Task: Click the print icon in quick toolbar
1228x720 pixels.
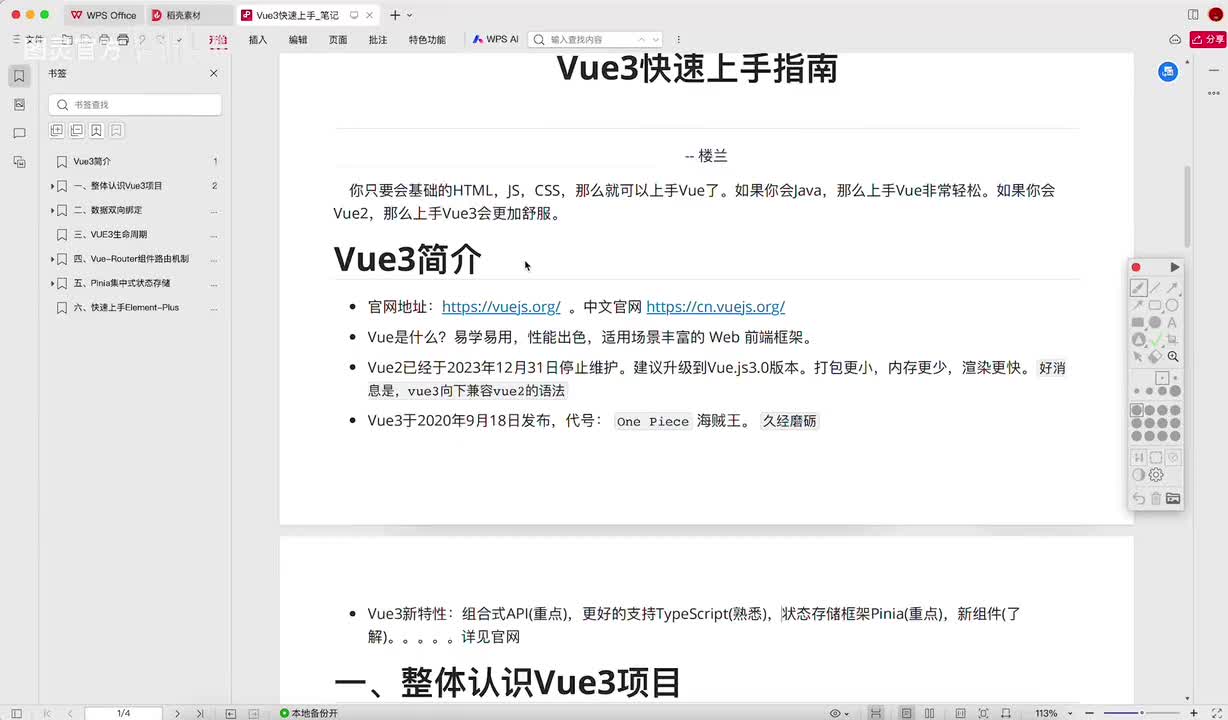Action: click(x=123, y=39)
